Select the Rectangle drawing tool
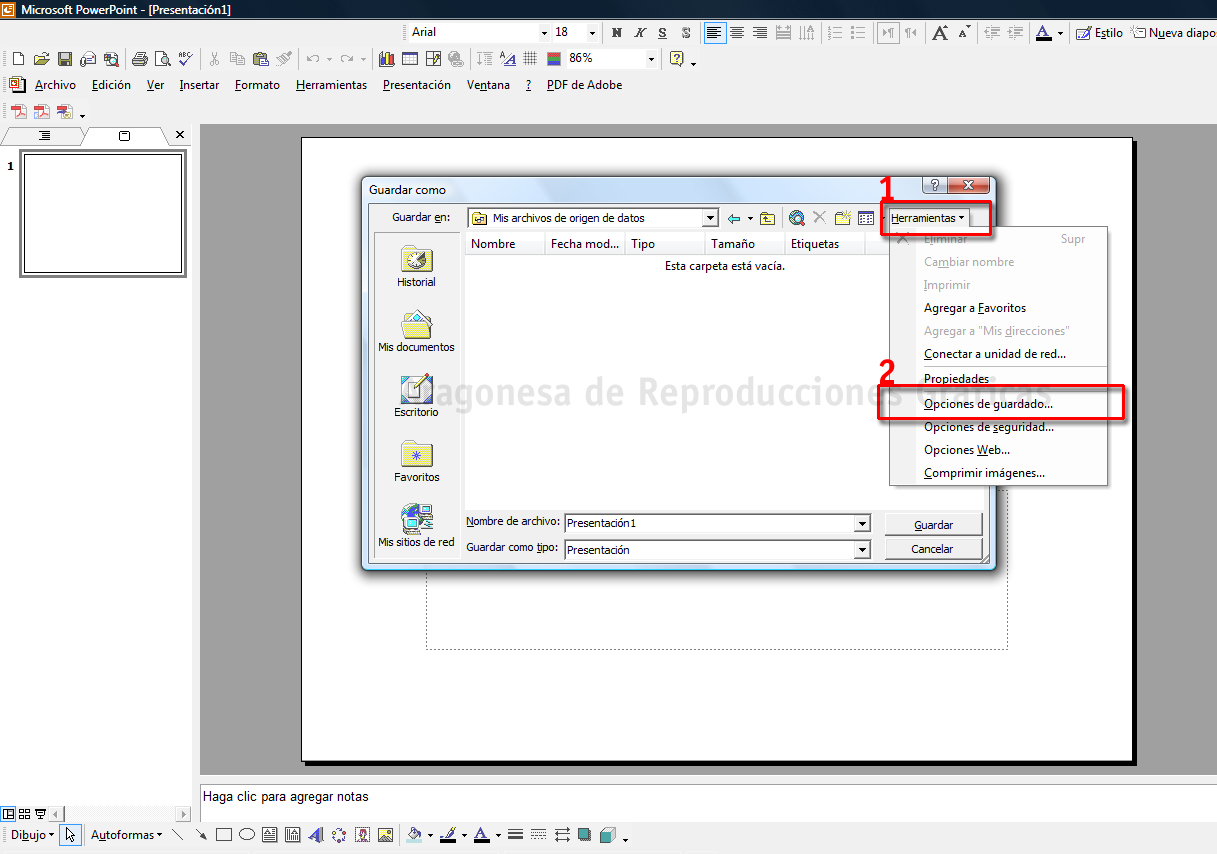 click(x=224, y=834)
